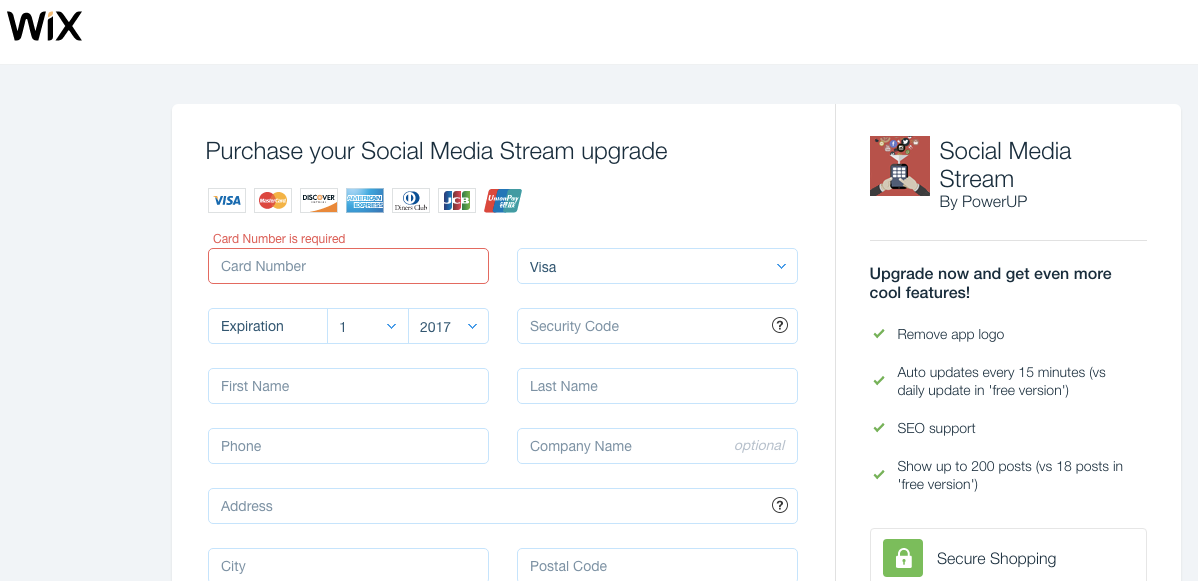Open the expiration month dropdown
This screenshot has width=1198, height=581.
[368, 326]
